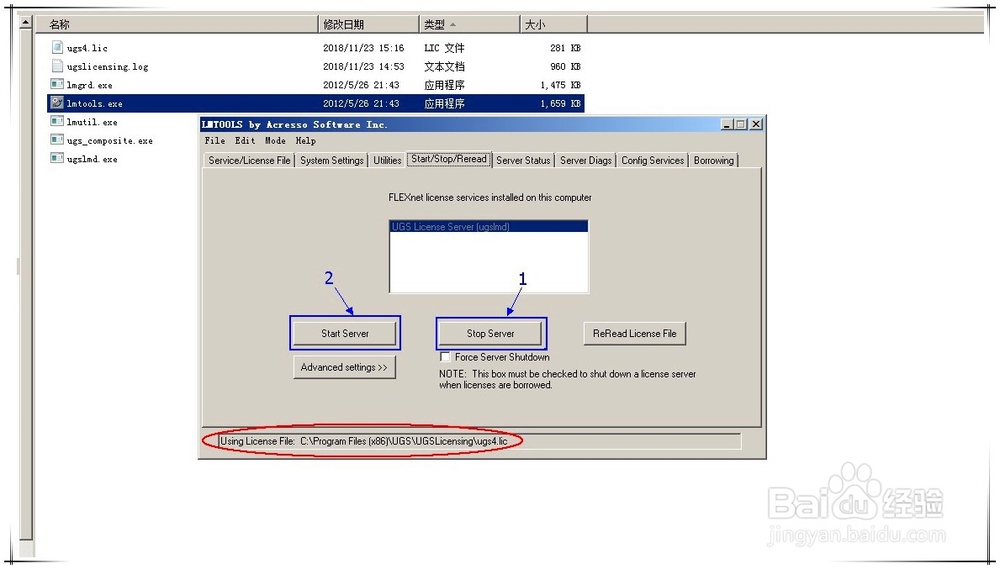The width and height of the screenshot is (1000, 569).
Task: Open the File menu in LMTOOLS
Action: point(215,140)
